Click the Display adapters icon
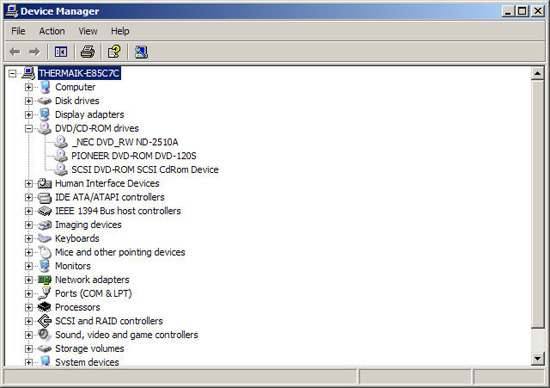550x388 pixels. 45,114
